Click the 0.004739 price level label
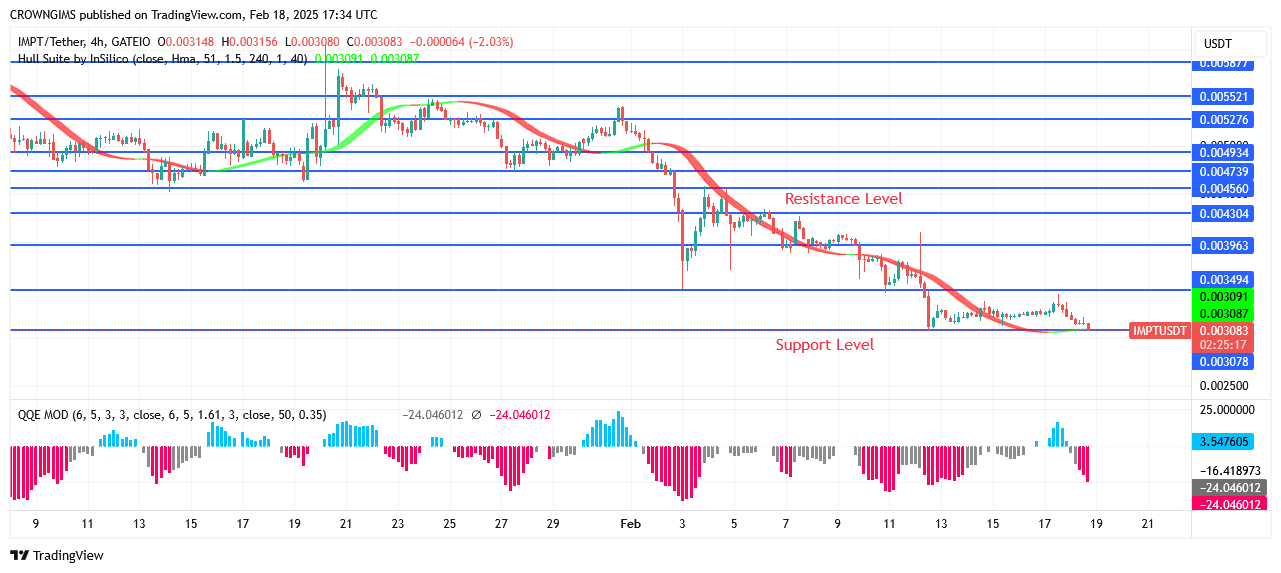 [x=1225, y=171]
